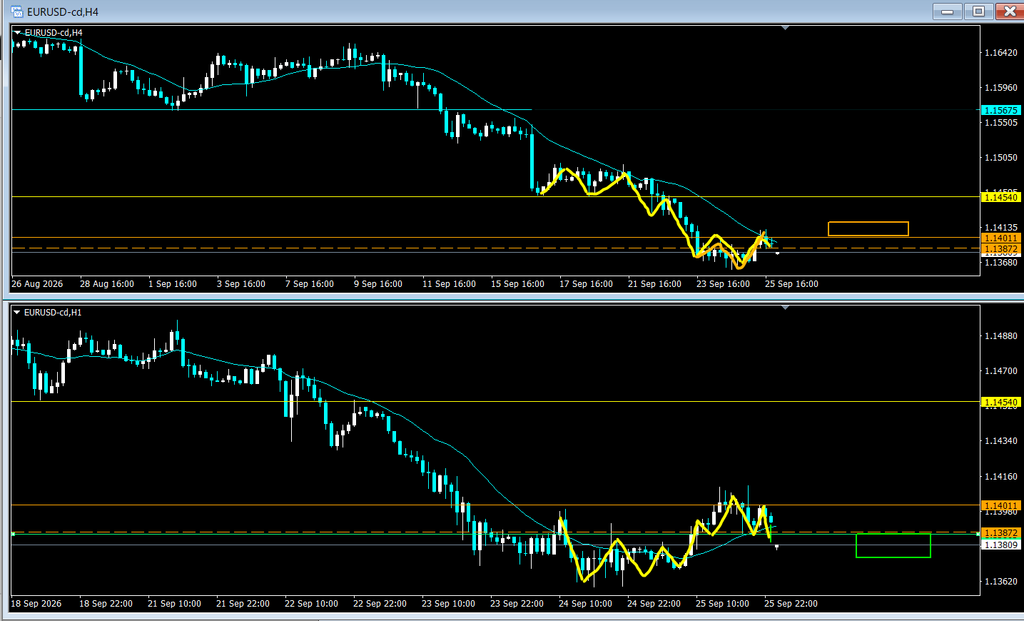The width and height of the screenshot is (1024, 621).
Task: Click the 1.13872 price label on H4 chart
Action: point(1000,249)
